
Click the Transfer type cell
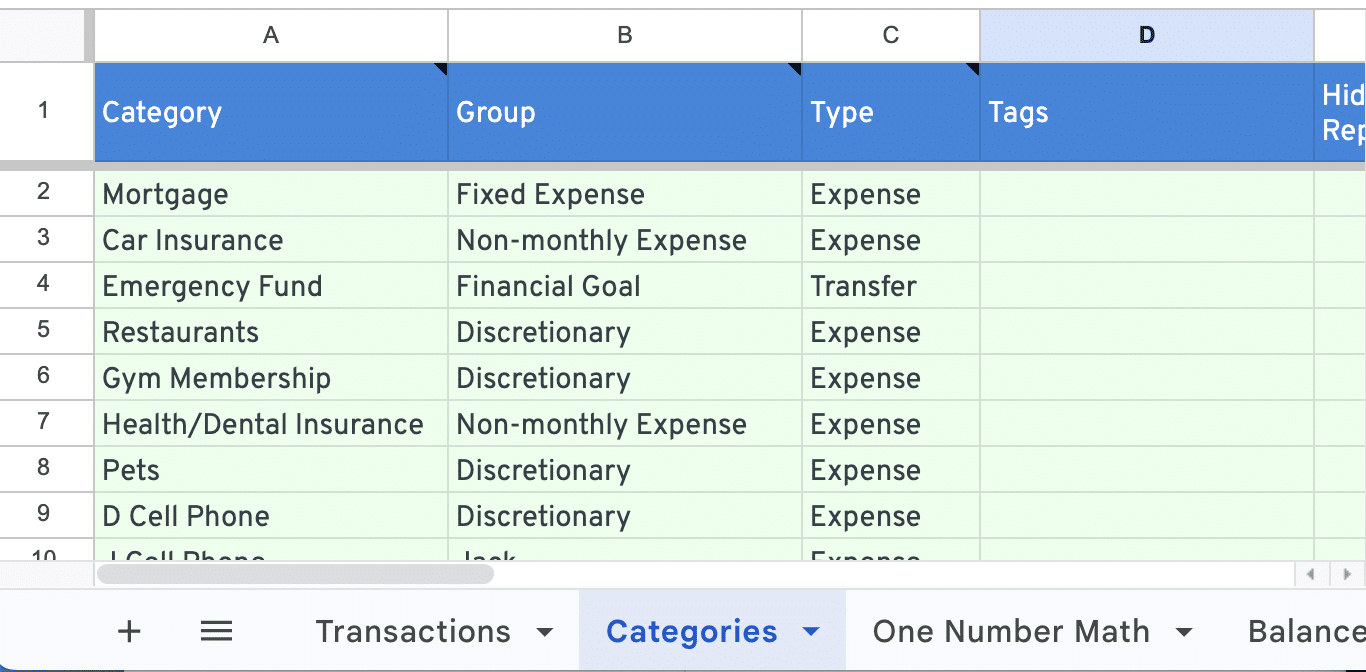tap(891, 286)
